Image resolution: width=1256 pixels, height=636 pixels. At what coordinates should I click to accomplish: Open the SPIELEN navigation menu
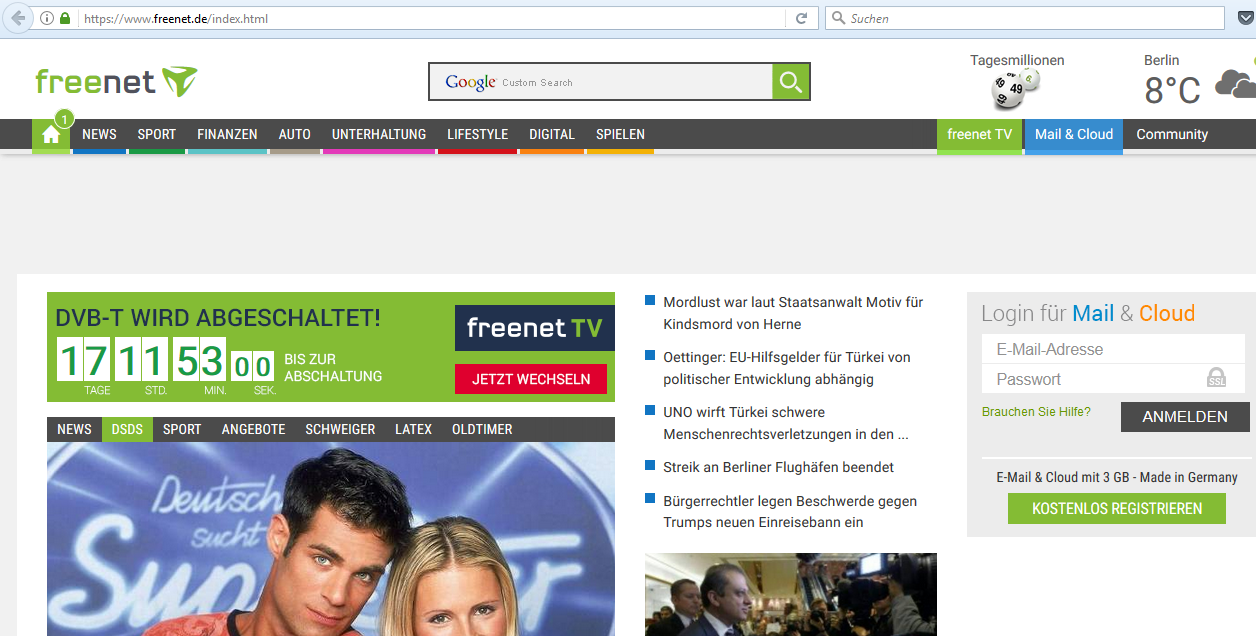click(x=620, y=134)
